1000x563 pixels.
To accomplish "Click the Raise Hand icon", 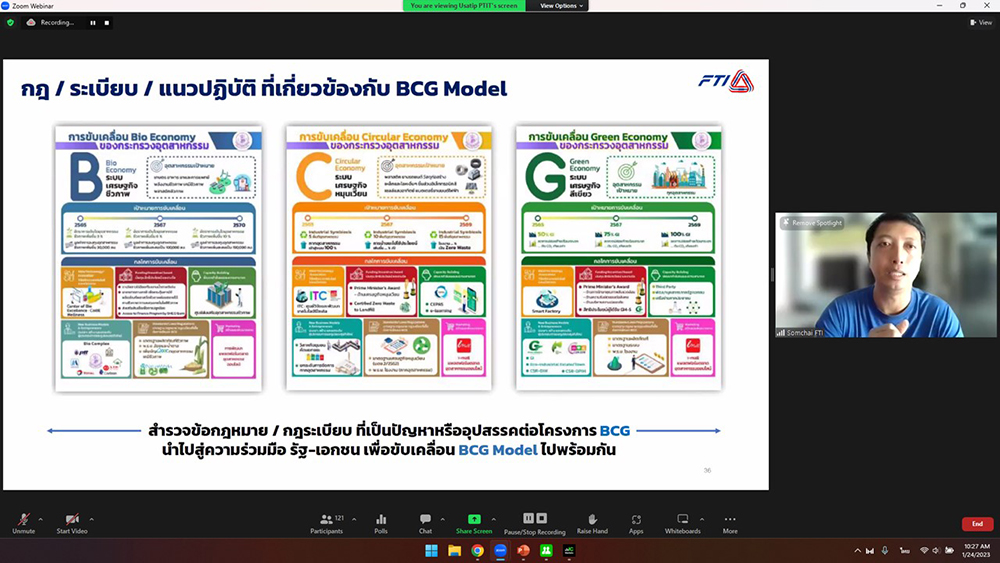I will 593,521.
